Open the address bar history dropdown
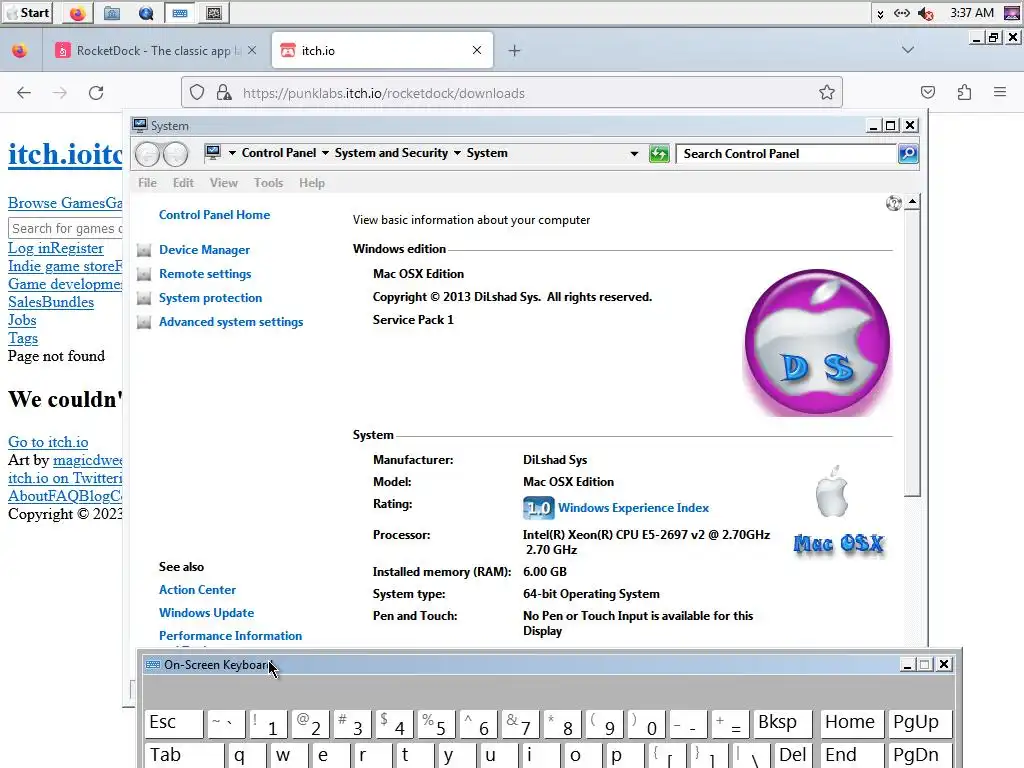 coord(634,153)
